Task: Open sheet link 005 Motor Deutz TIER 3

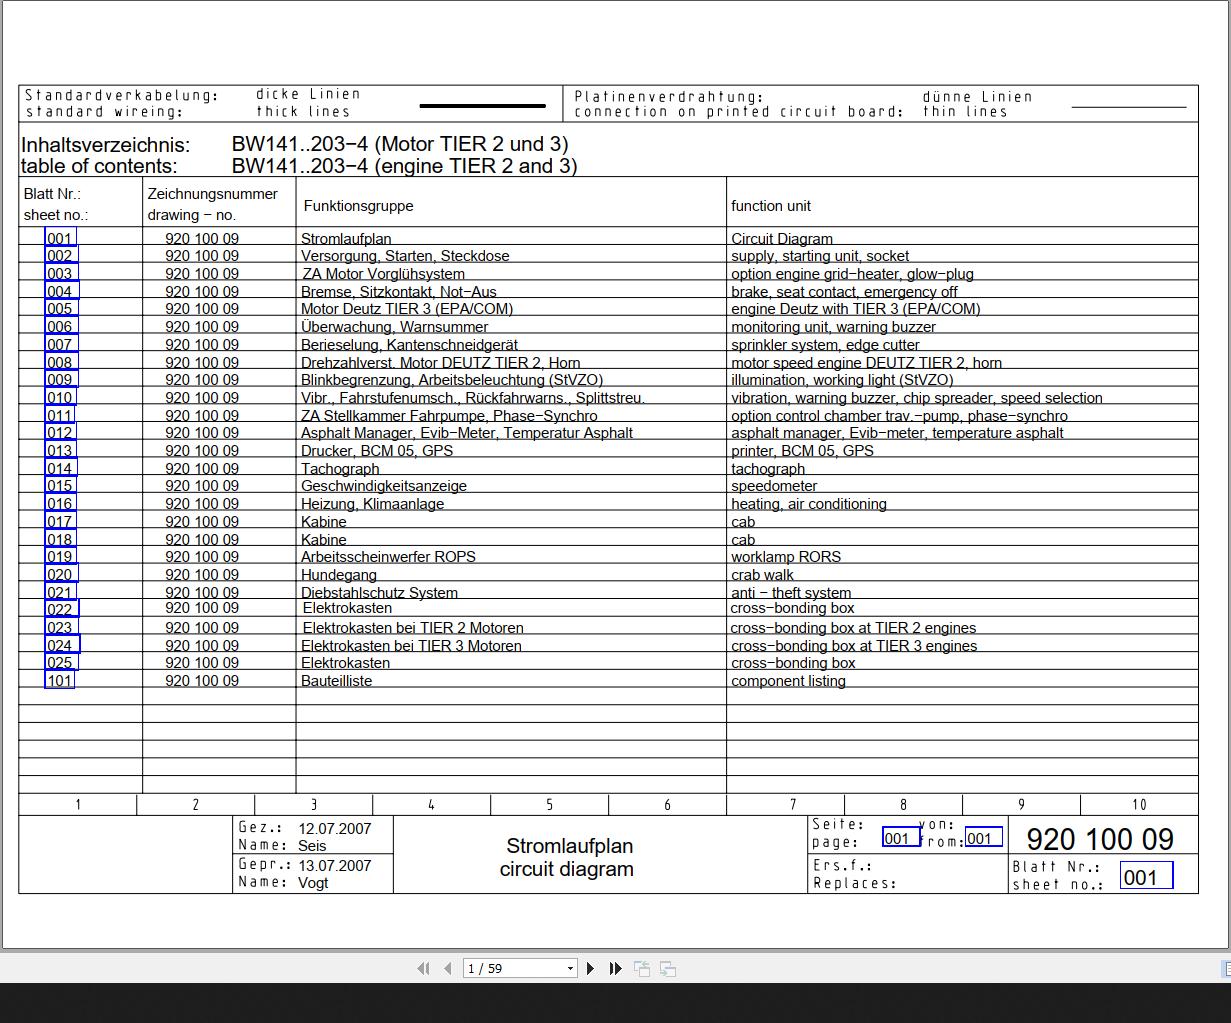Action: click(60, 309)
